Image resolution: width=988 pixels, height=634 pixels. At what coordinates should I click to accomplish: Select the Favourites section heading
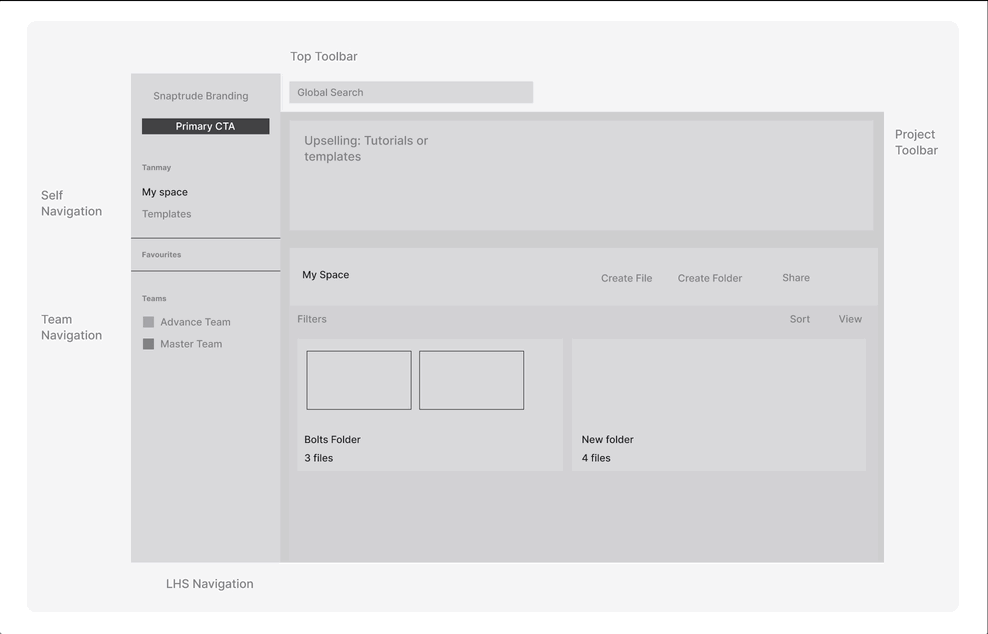click(x=161, y=255)
